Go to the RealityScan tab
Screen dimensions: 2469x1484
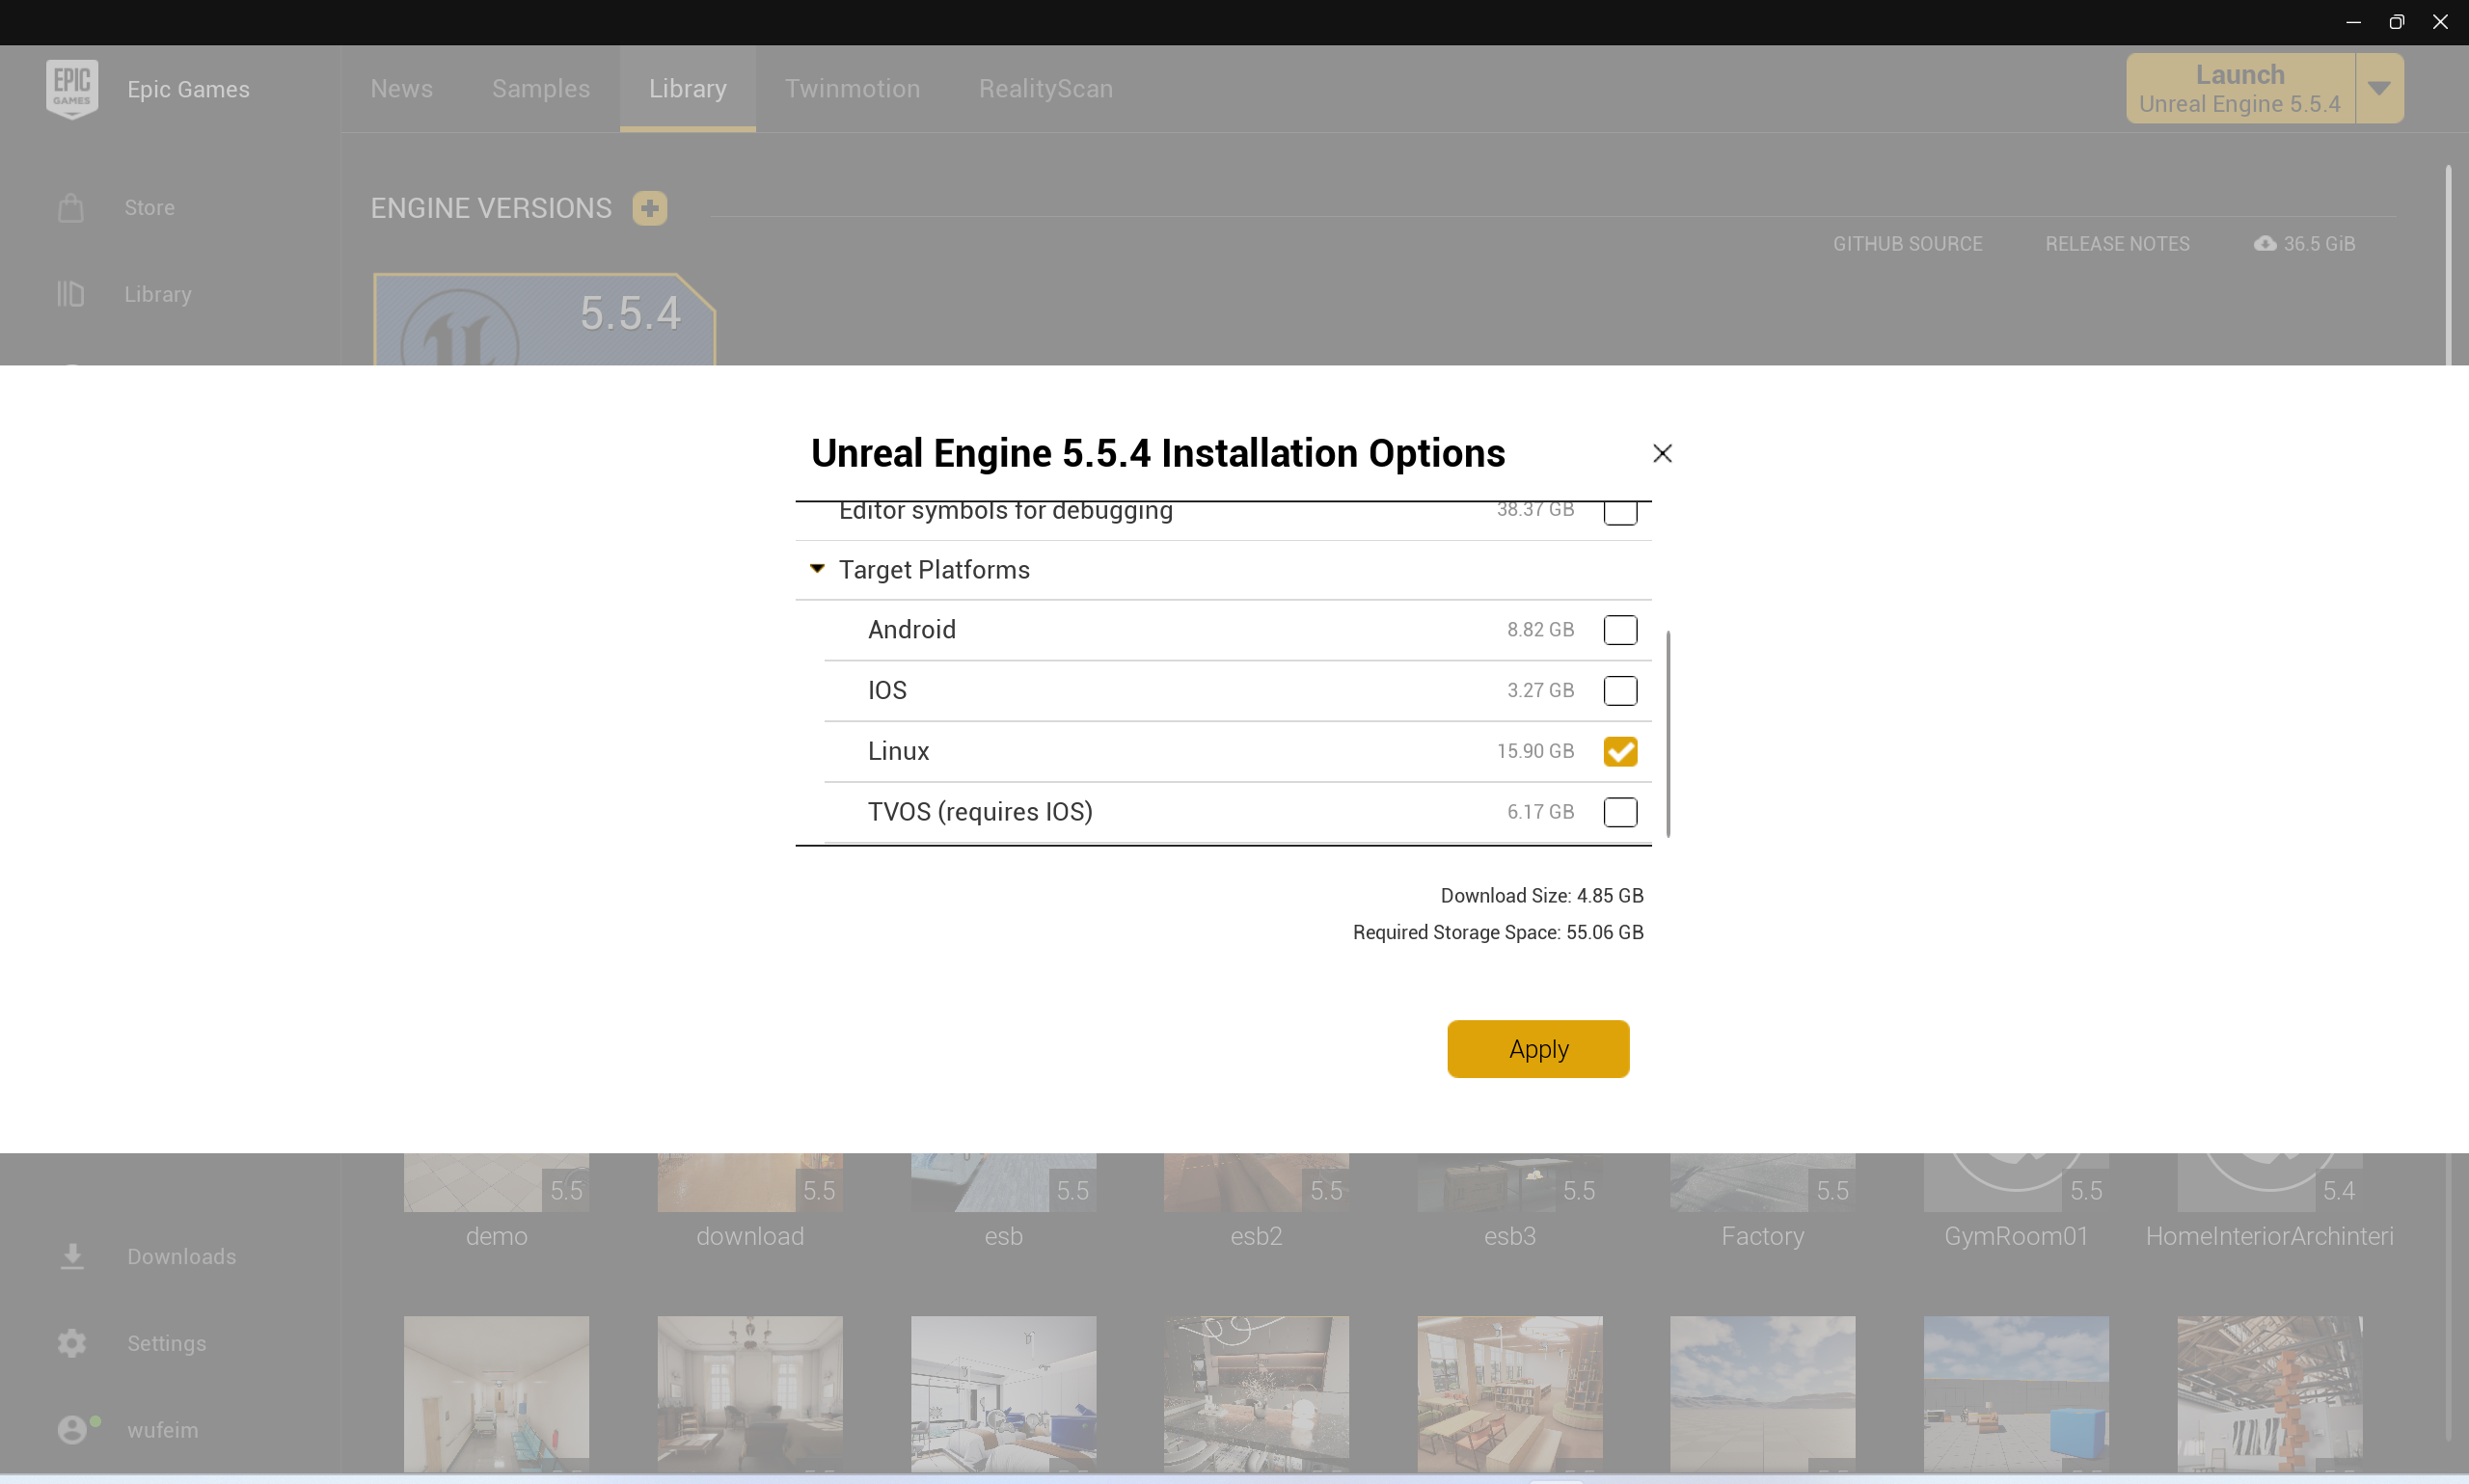(1045, 89)
